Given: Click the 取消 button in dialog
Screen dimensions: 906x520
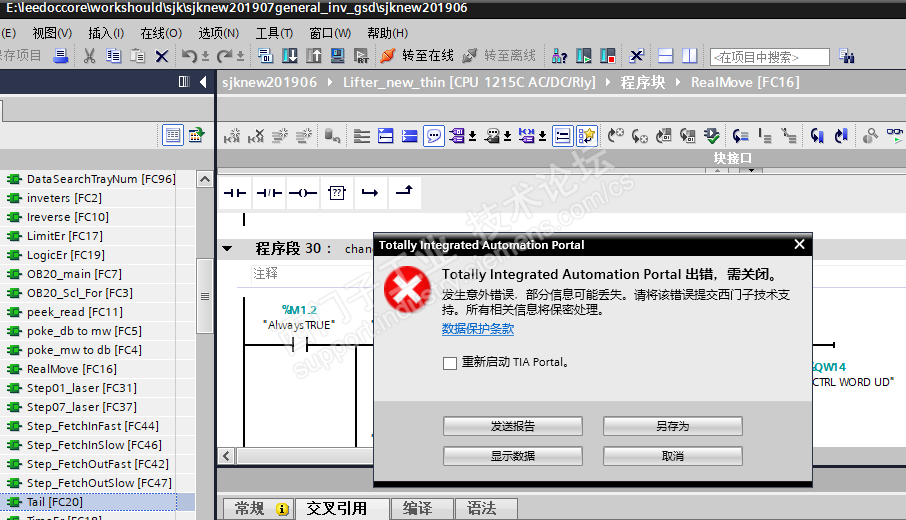Looking at the screenshot, I should click(673, 456).
